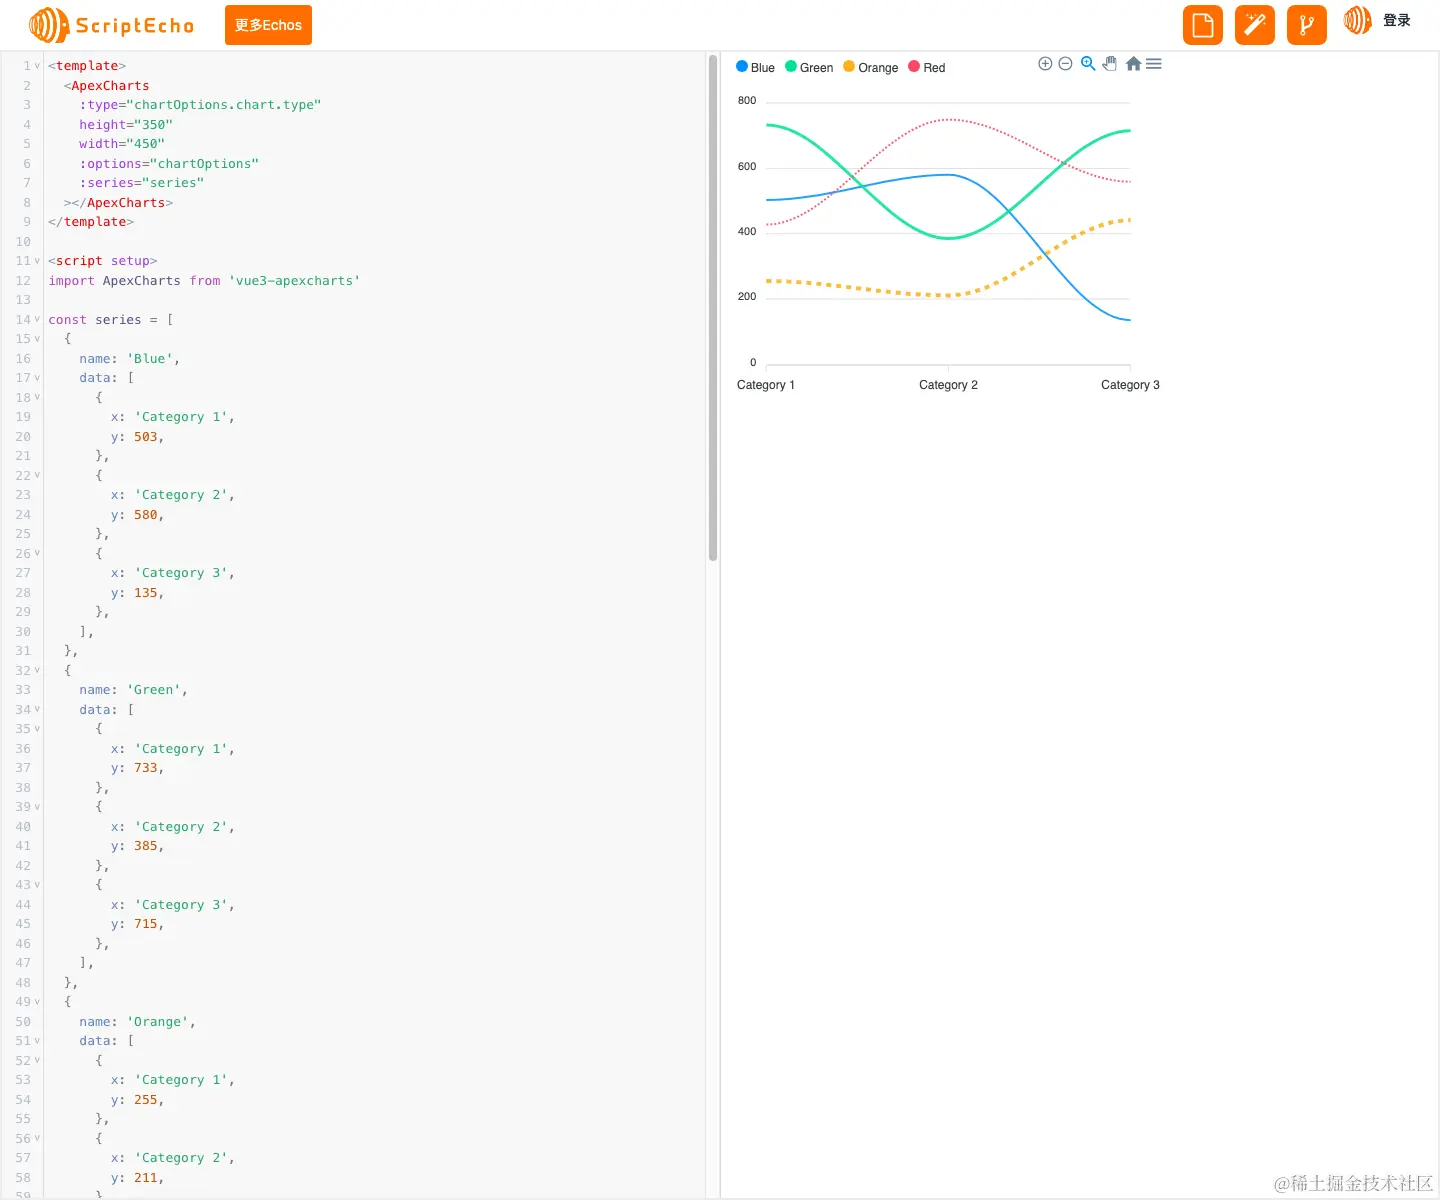Click the import ApexCharts line in code
The height and width of the screenshot is (1200, 1440).
204,281
